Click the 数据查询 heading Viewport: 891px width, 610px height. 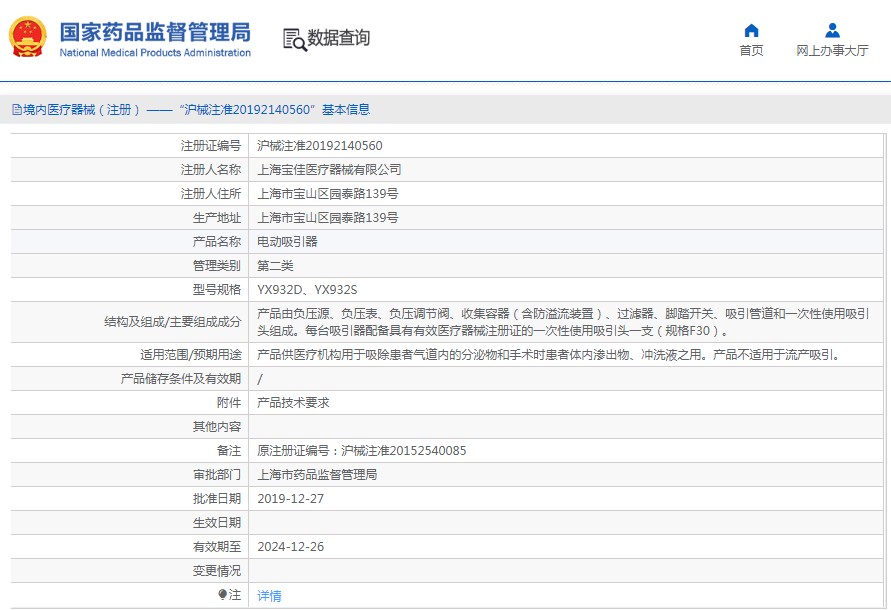click(x=339, y=38)
